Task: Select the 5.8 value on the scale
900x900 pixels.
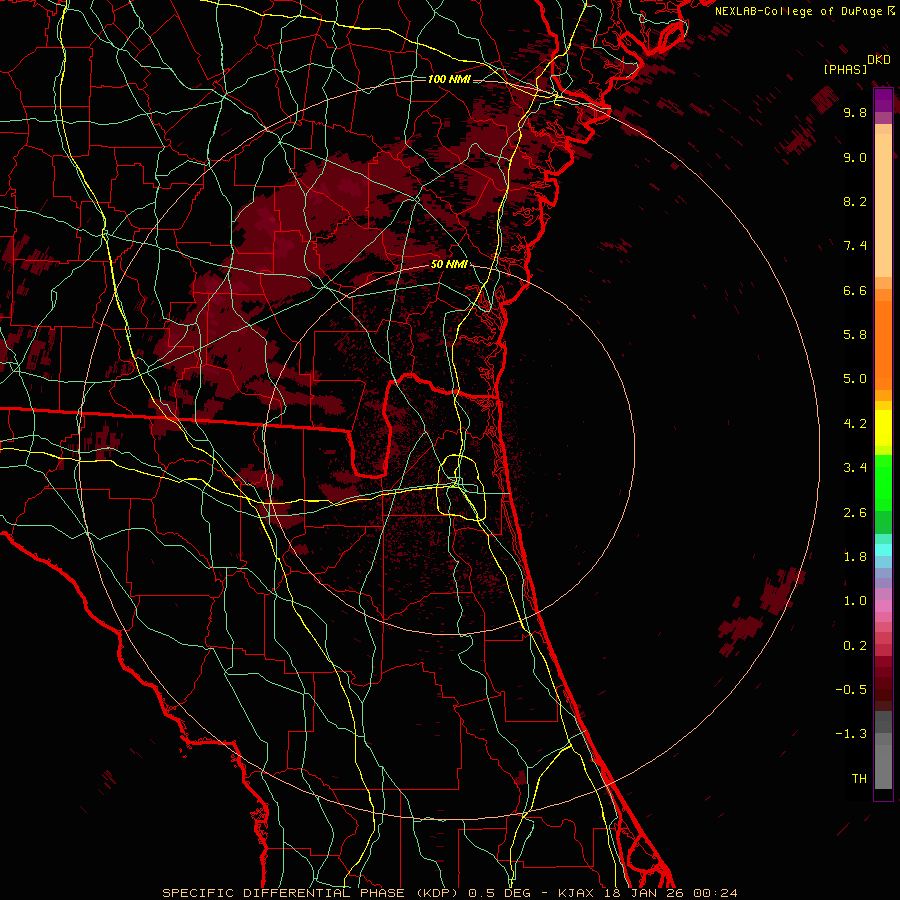Action: pos(855,335)
